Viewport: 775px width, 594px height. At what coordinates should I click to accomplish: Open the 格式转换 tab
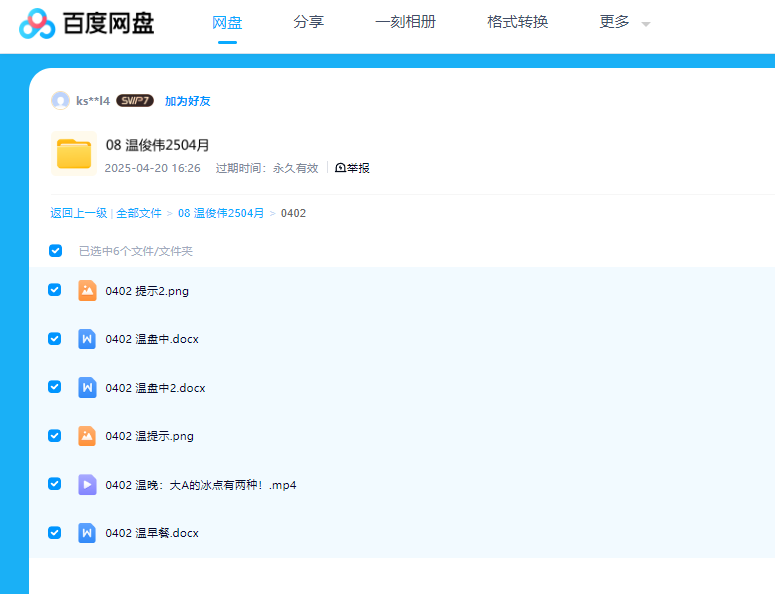coord(517,22)
